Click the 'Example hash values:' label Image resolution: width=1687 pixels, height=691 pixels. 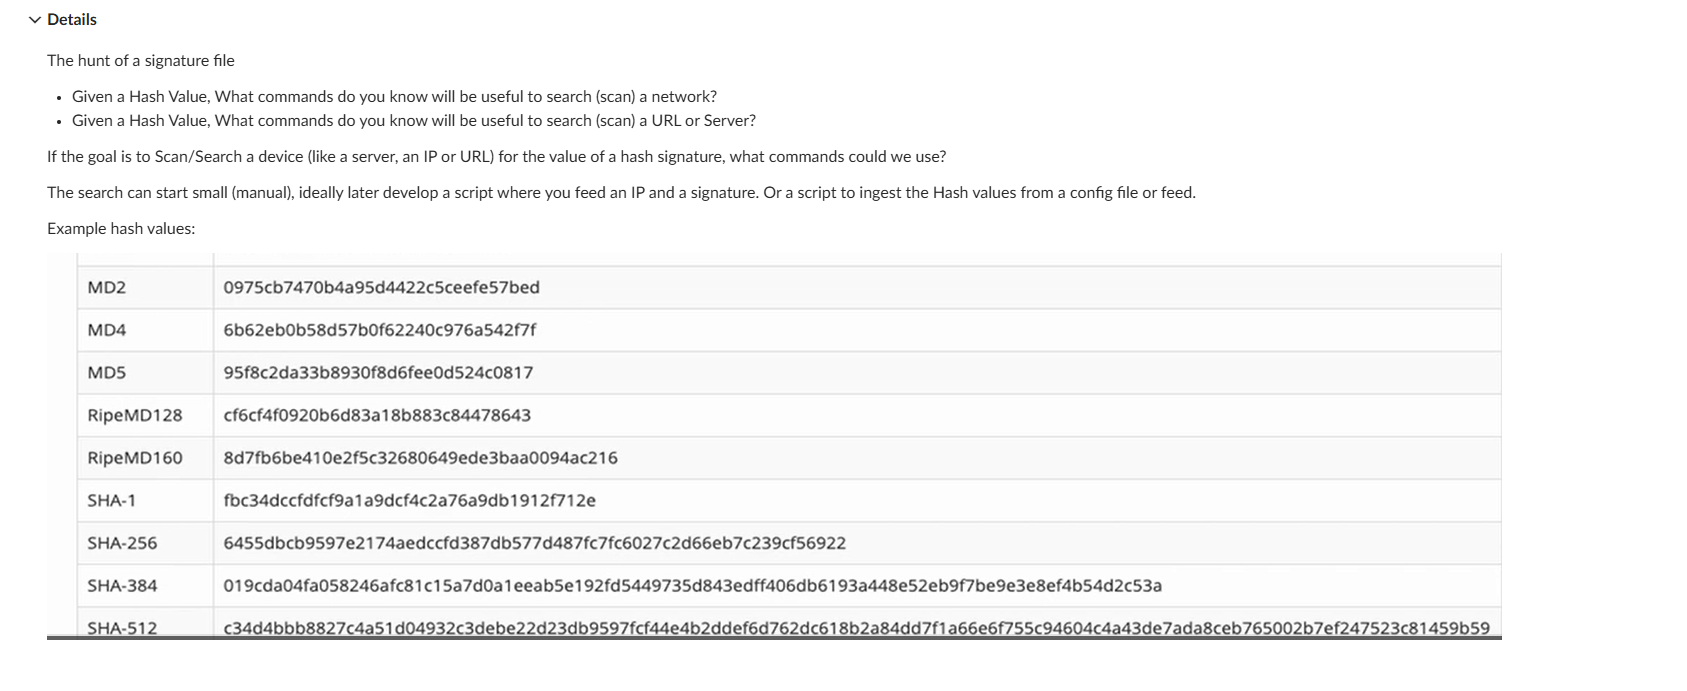tap(120, 228)
